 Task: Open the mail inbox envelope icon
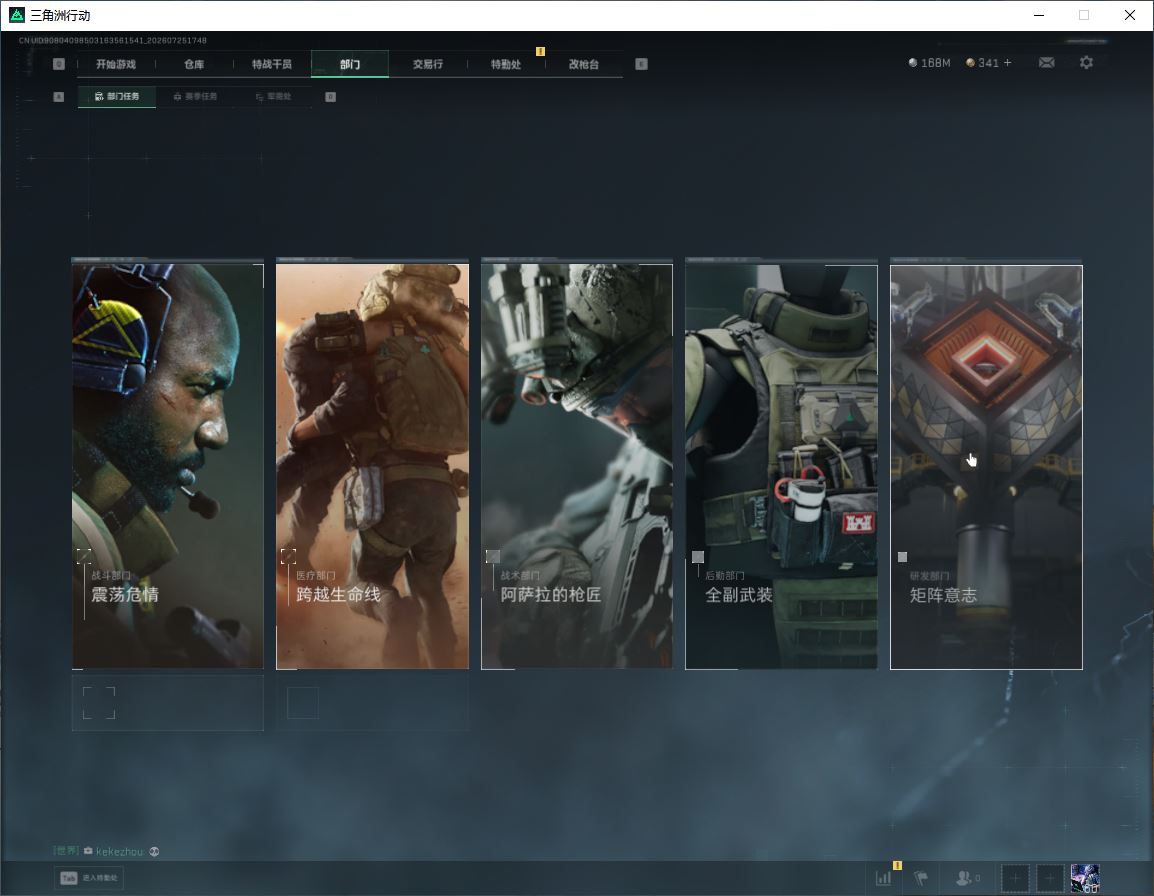(1046, 63)
